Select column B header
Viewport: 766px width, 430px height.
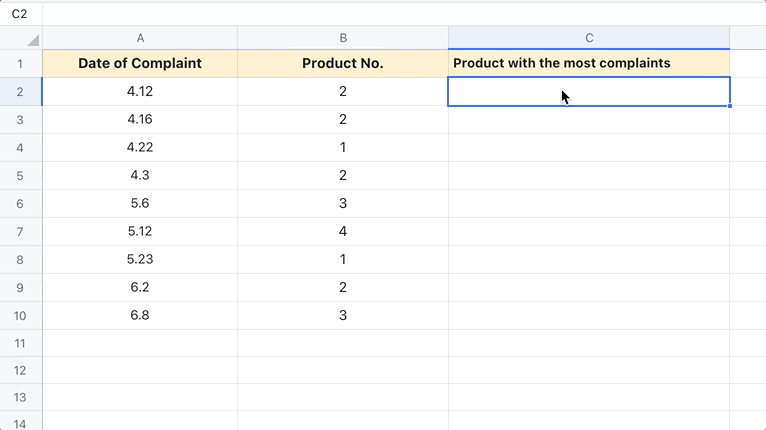click(x=343, y=38)
